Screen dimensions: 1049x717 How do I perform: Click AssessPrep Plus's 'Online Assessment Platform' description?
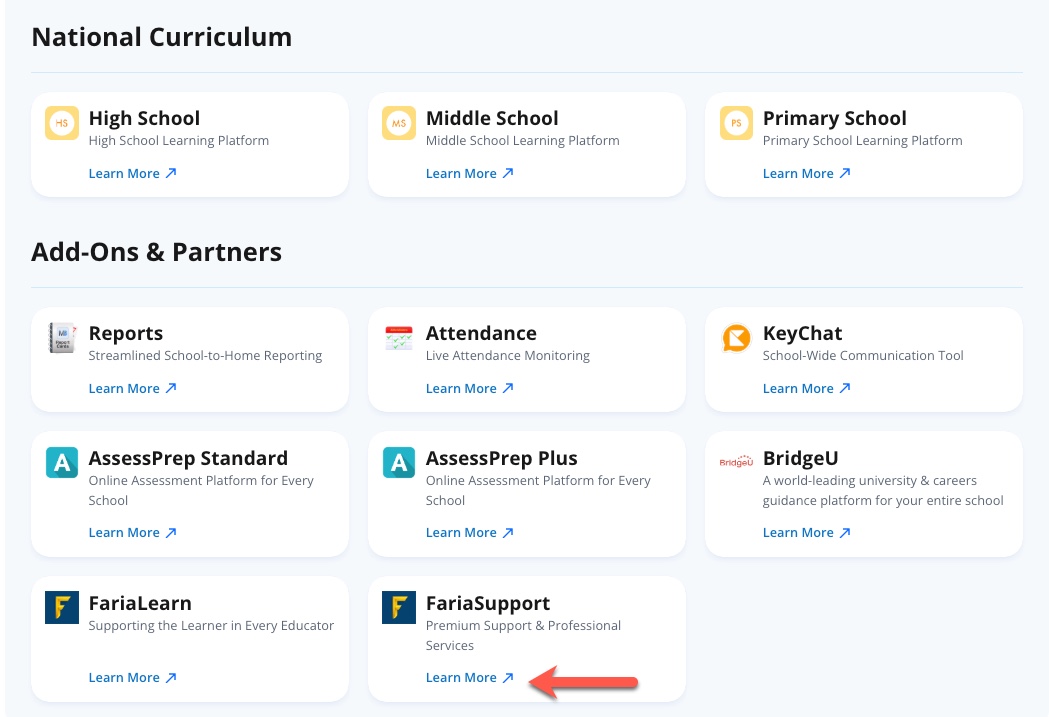click(x=538, y=490)
